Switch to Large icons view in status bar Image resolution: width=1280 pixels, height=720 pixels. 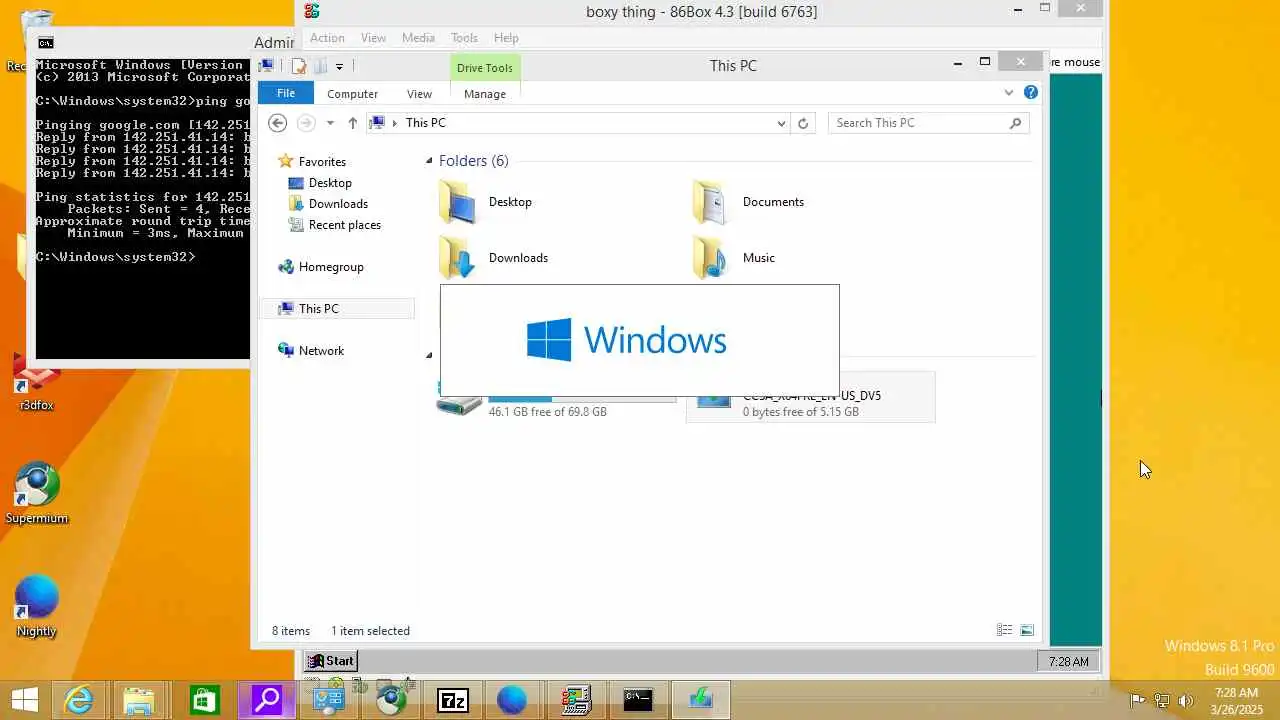1027,630
